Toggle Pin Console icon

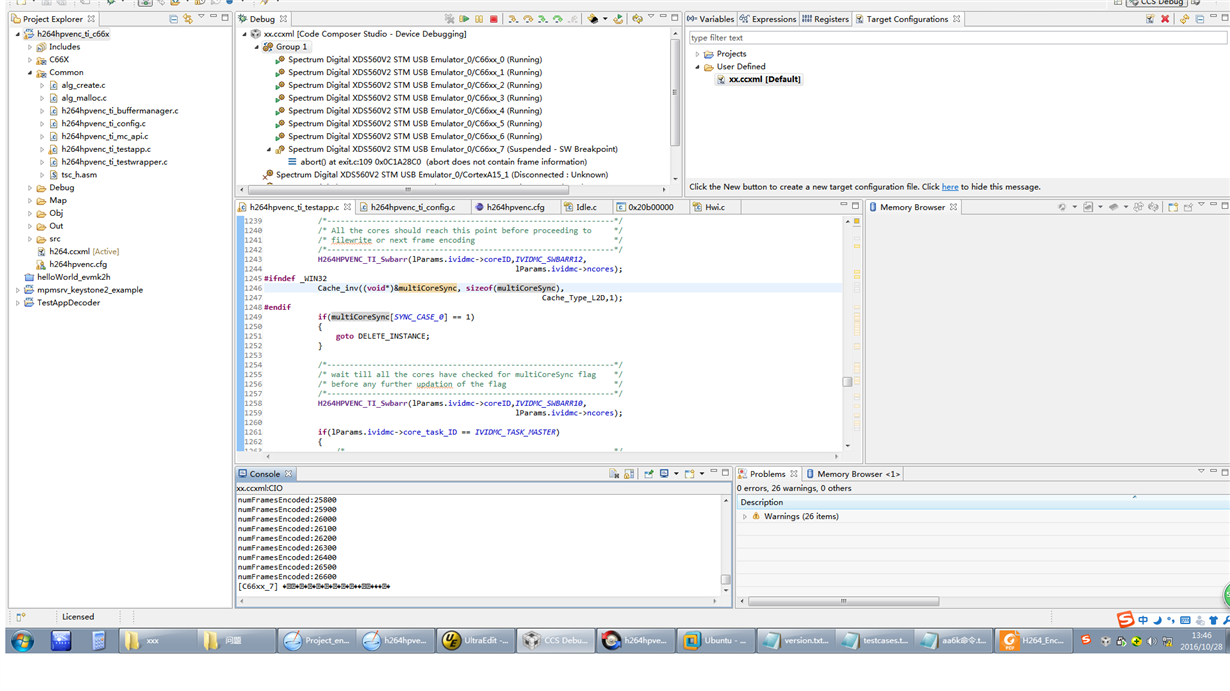point(649,474)
